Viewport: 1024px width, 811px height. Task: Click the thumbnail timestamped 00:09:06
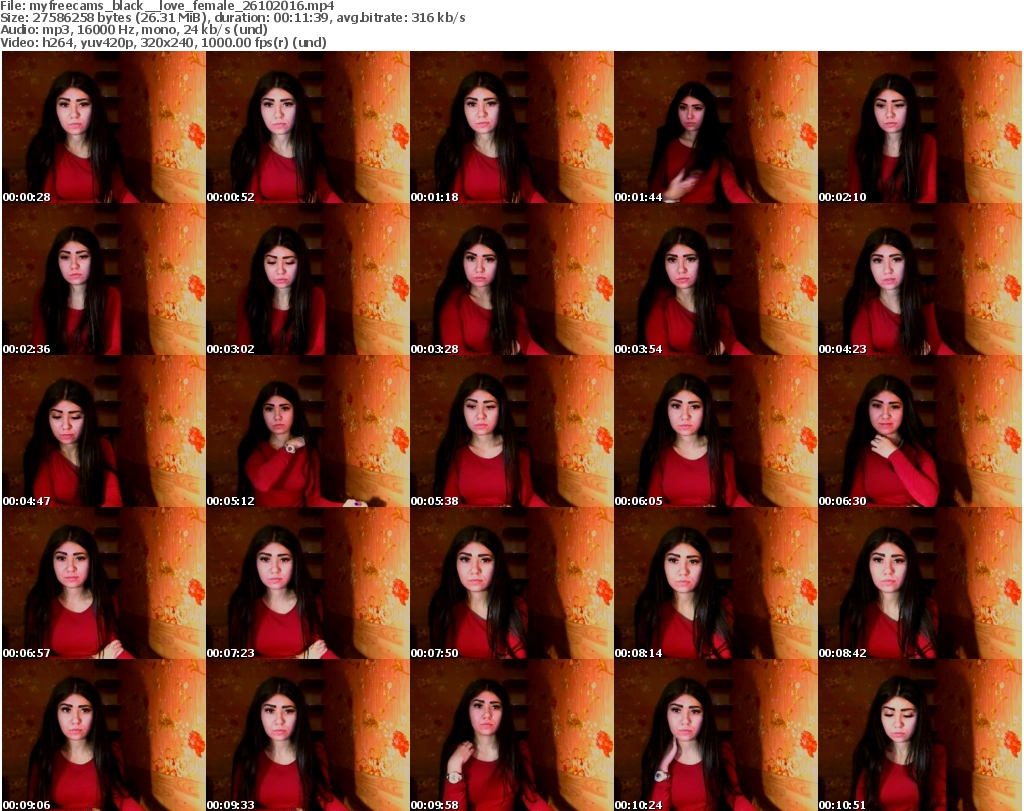click(x=104, y=735)
